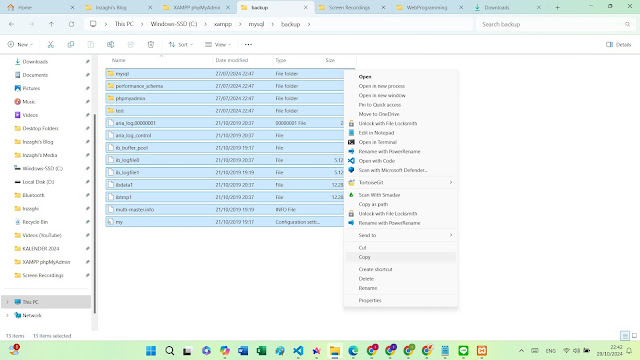The image size is (640, 360).
Task: Open the New item dropdown
Action: click(x=20, y=44)
